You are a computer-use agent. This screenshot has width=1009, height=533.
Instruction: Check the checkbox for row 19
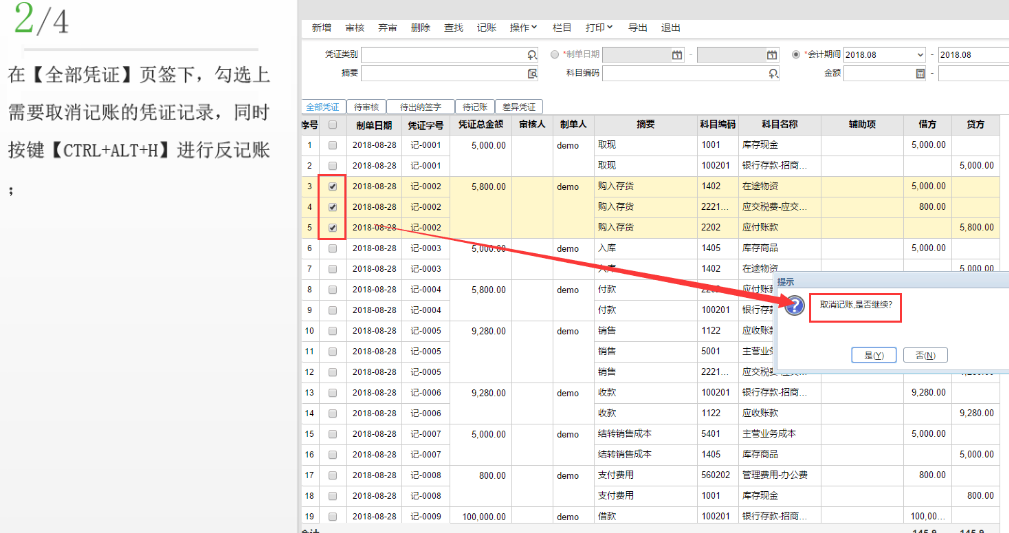pos(333,517)
